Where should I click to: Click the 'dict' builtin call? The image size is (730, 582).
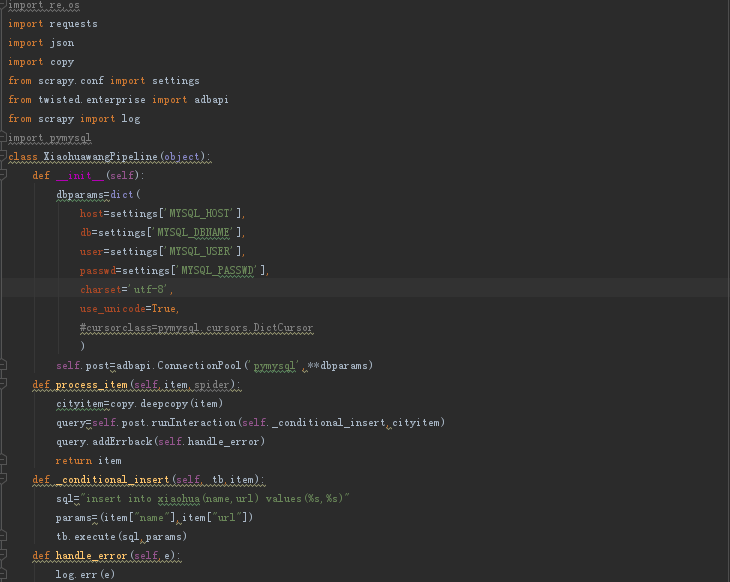pos(122,195)
